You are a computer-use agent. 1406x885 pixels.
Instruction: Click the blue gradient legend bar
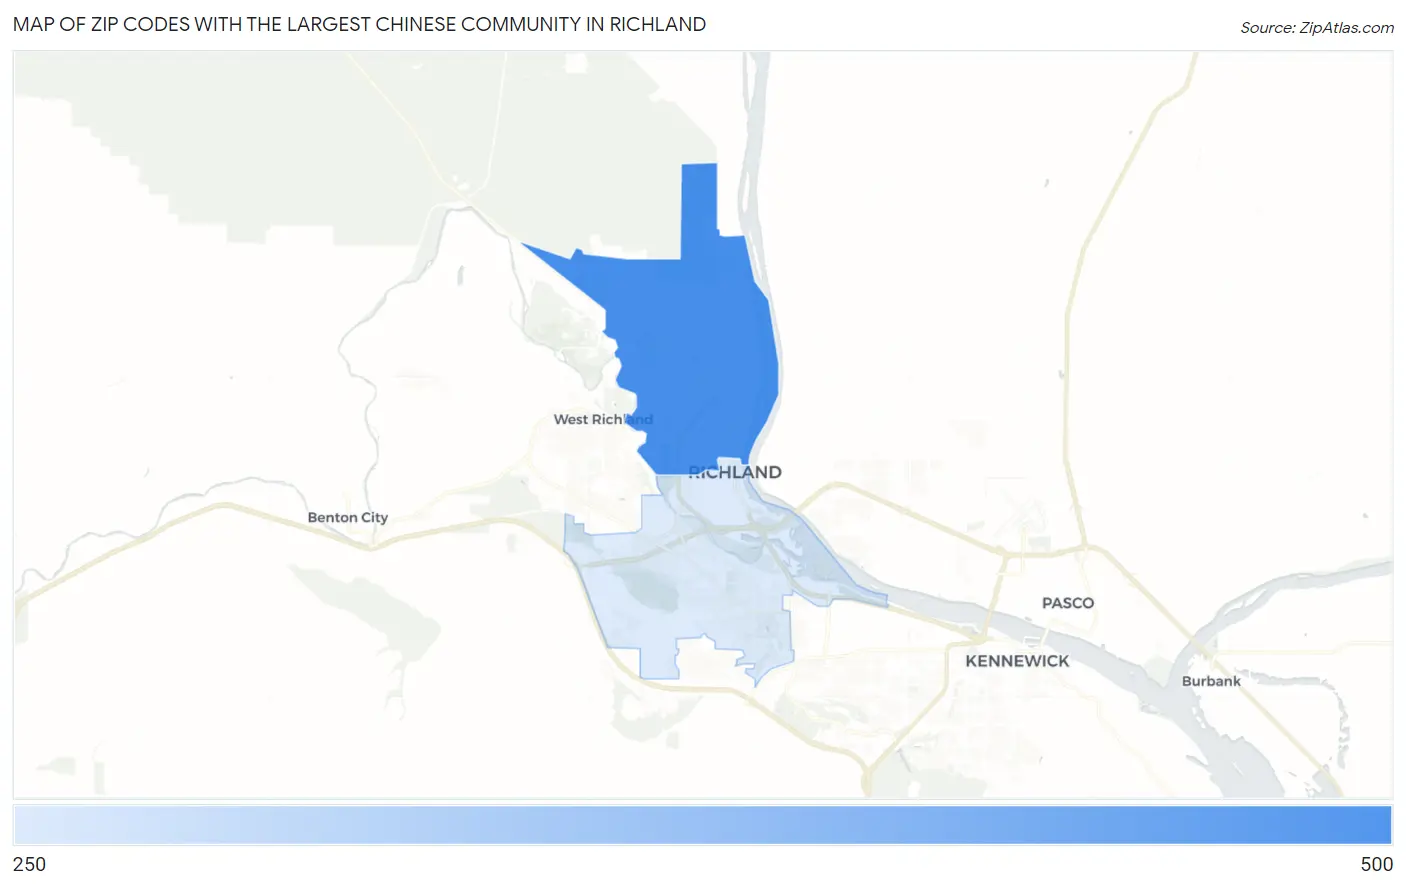pyautogui.click(x=703, y=826)
